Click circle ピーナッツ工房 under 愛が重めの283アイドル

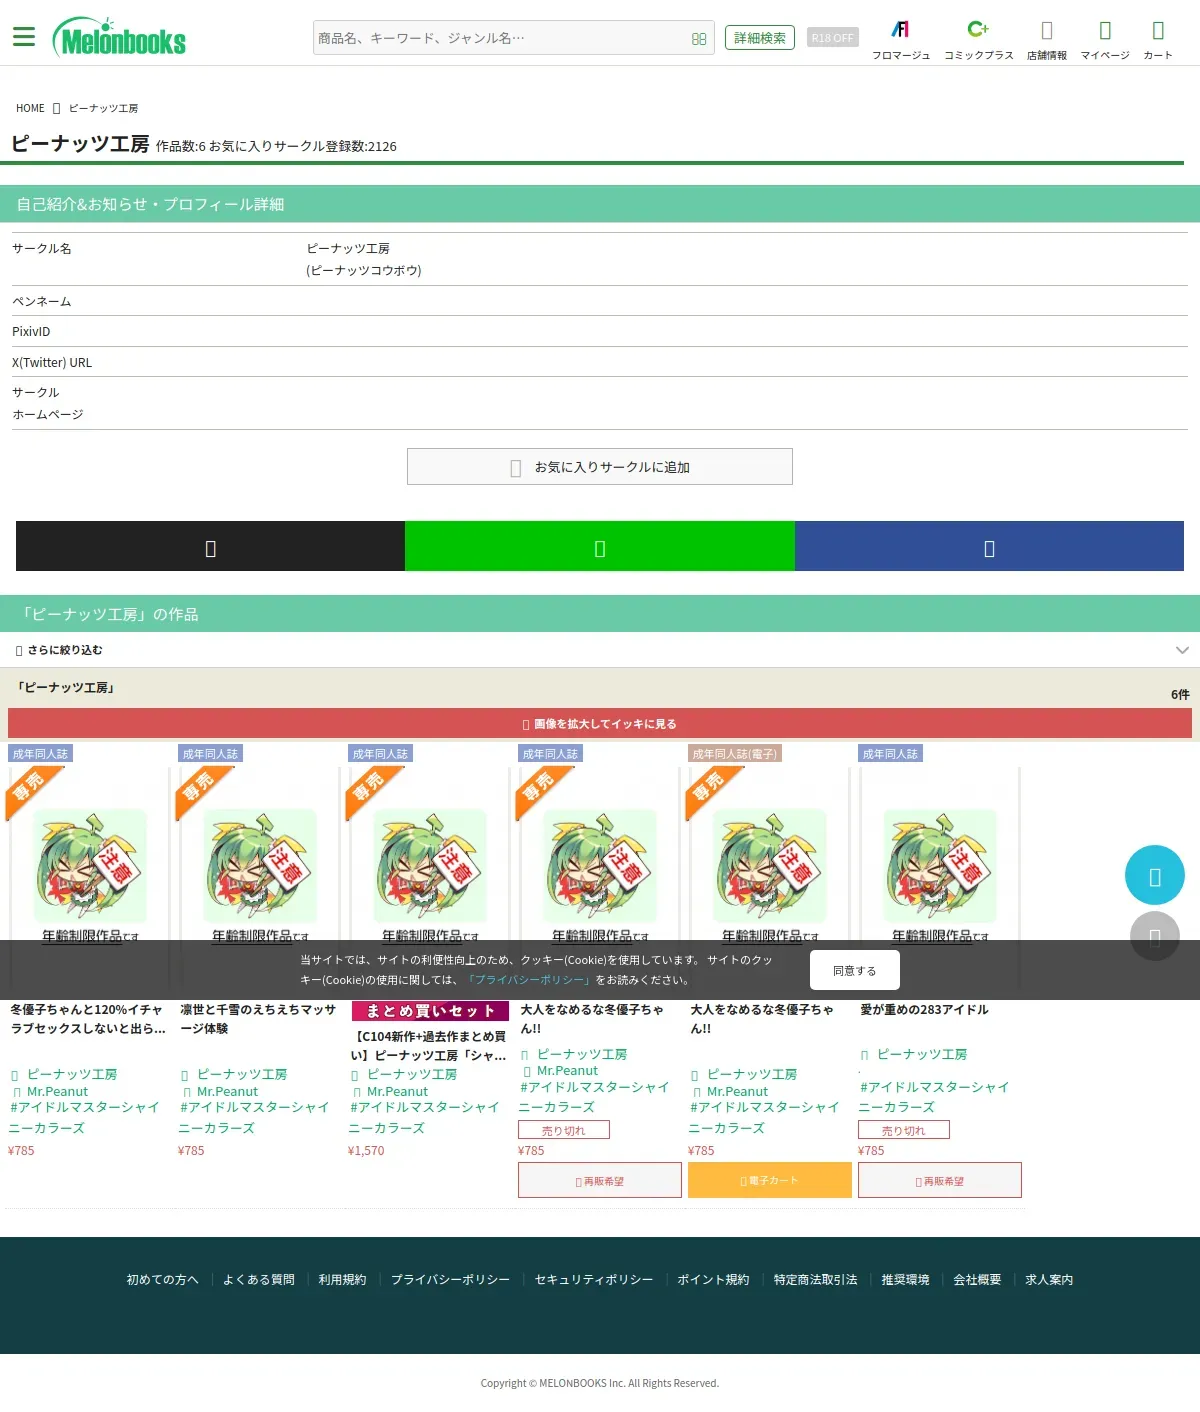click(922, 1054)
